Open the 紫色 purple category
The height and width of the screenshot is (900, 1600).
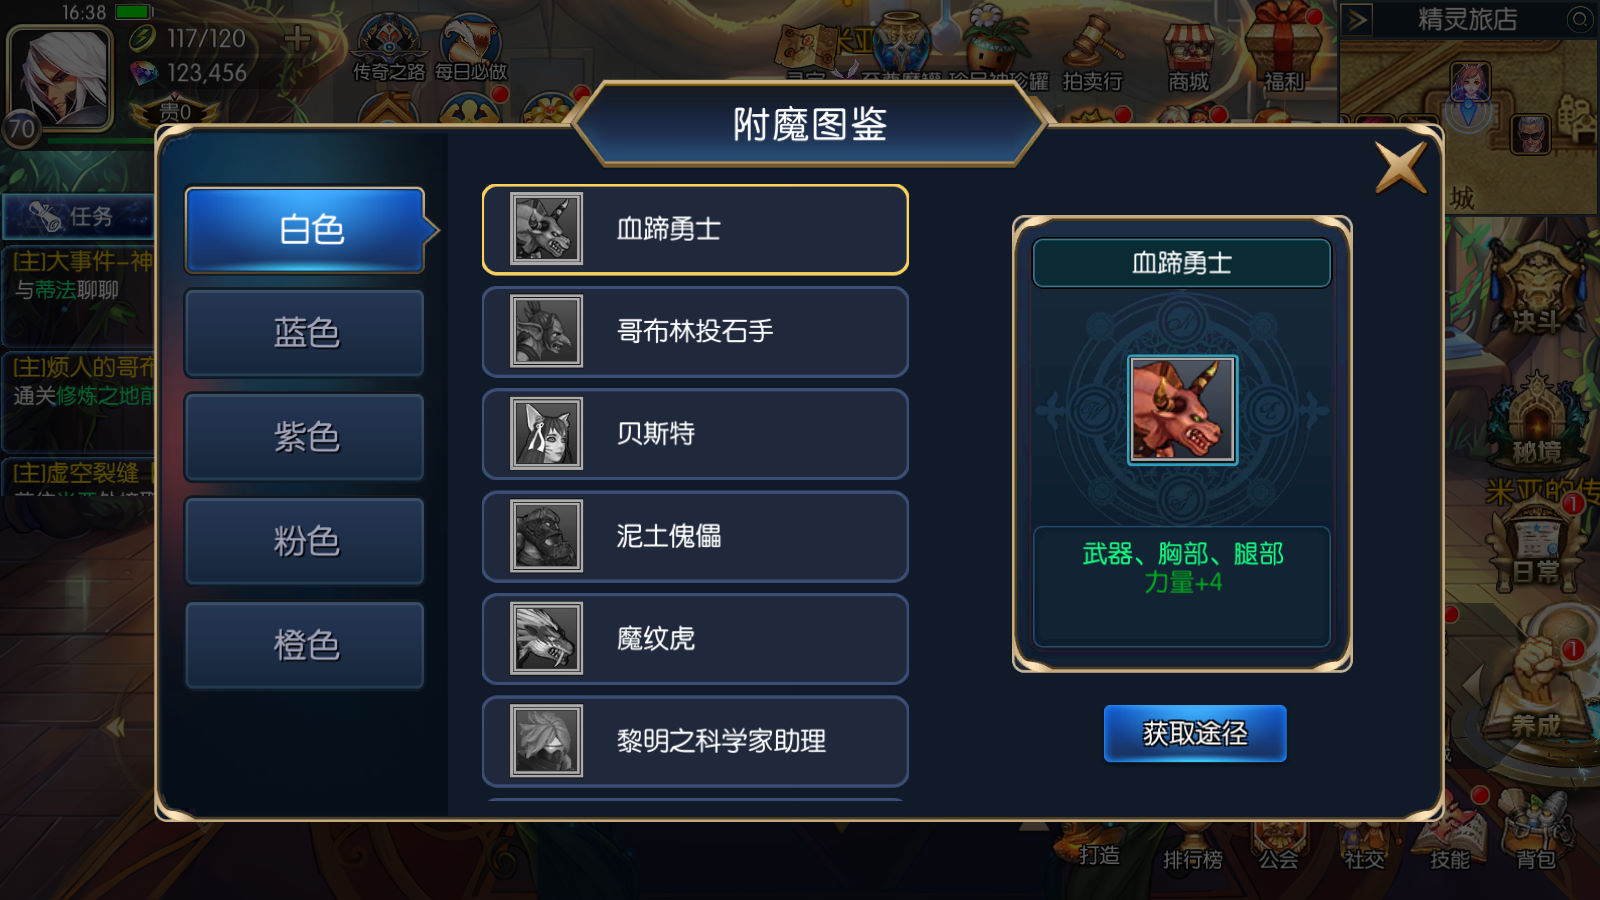coord(305,437)
